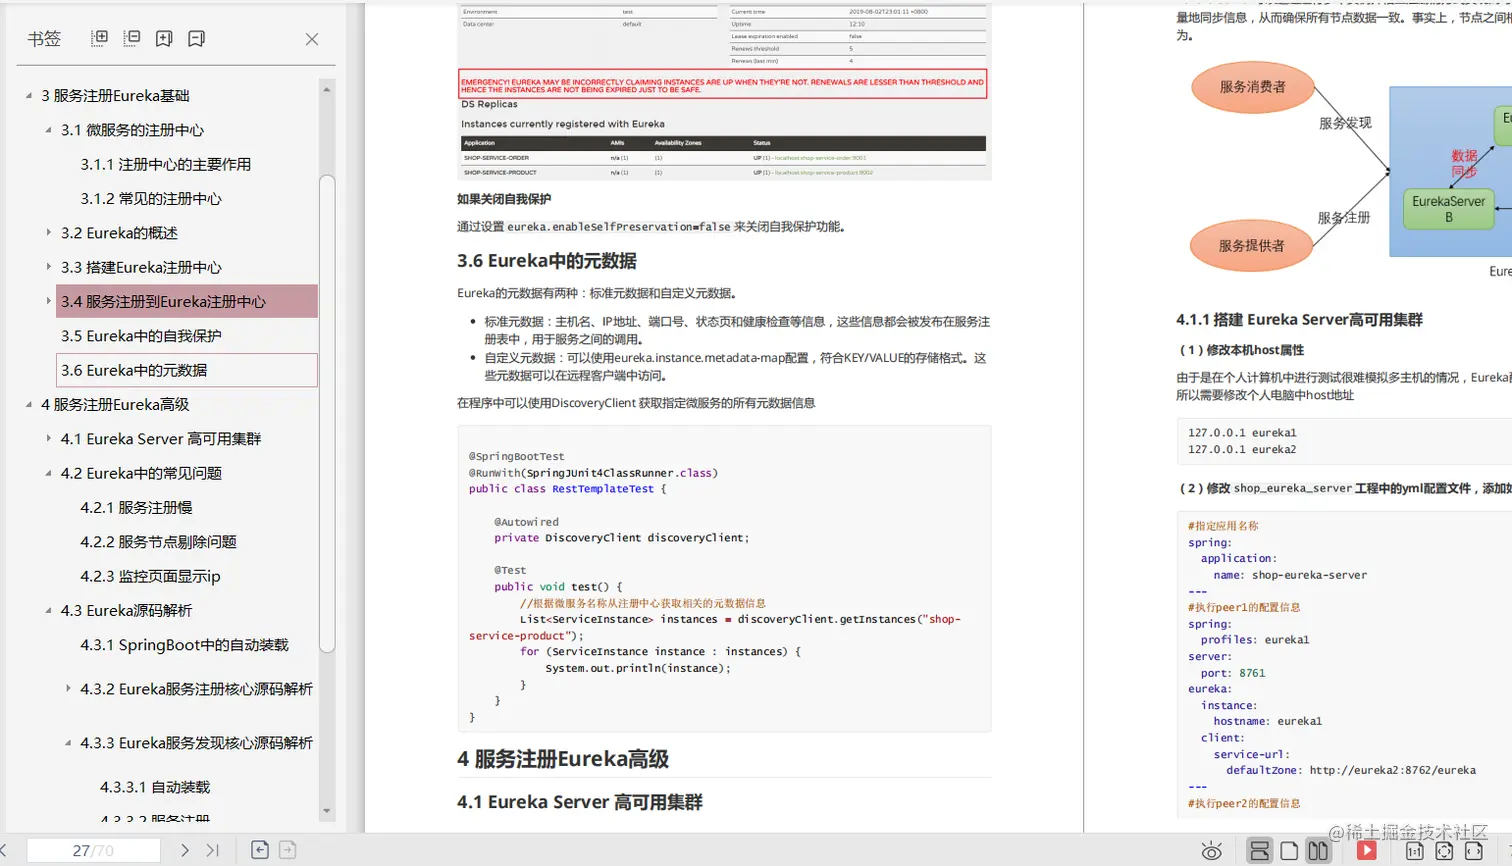Collapse the 4.3.3 Eureka服务发现核心源码解析 bookmark

coord(68,743)
